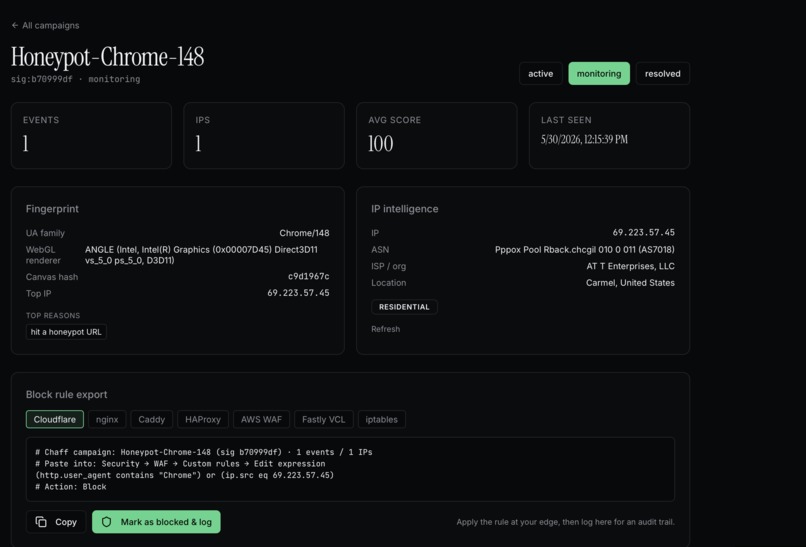Select the Cloudflare export tab
The width and height of the screenshot is (806, 547).
point(54,420)
